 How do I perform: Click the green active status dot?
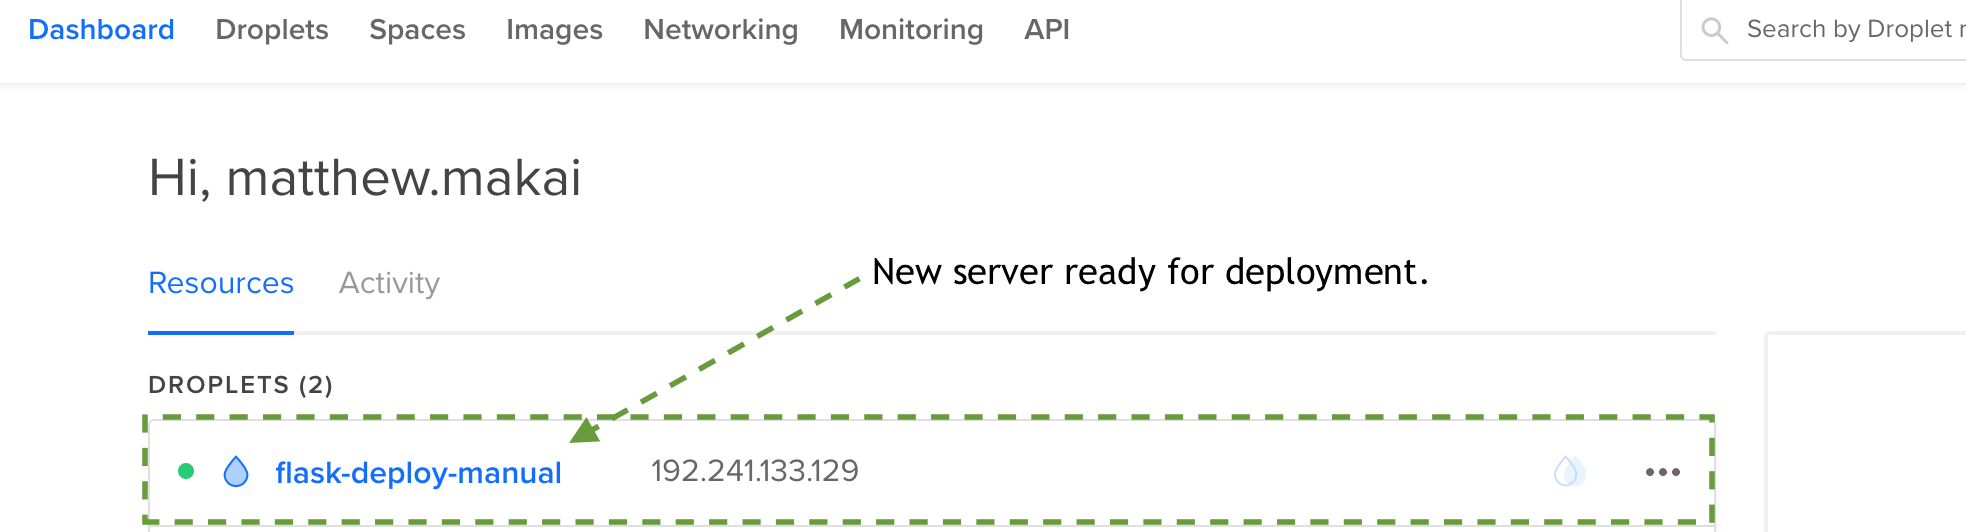point(186,471)
